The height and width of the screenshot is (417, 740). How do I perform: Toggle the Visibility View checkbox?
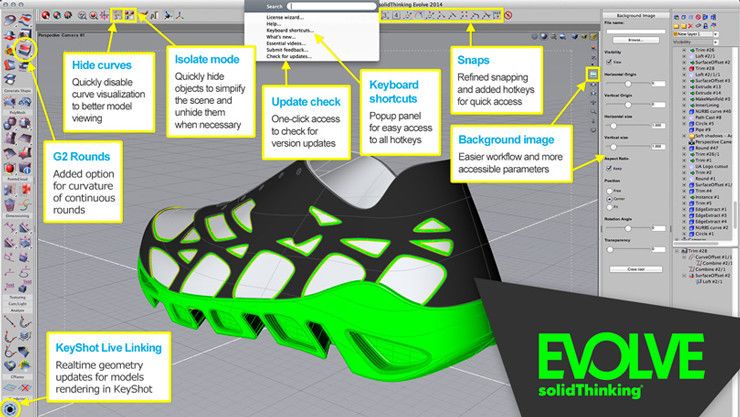pyautogui.click(x=609, y=61)
